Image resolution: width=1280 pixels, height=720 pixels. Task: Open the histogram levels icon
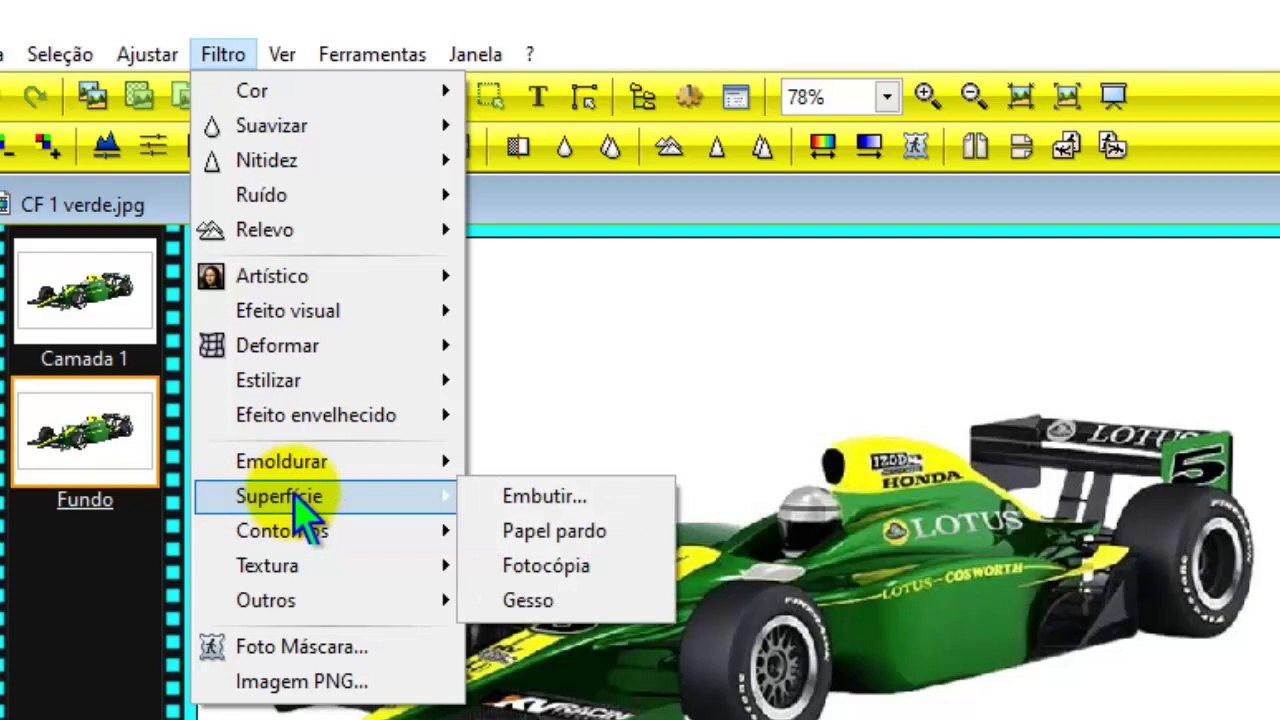click(106, 147)
